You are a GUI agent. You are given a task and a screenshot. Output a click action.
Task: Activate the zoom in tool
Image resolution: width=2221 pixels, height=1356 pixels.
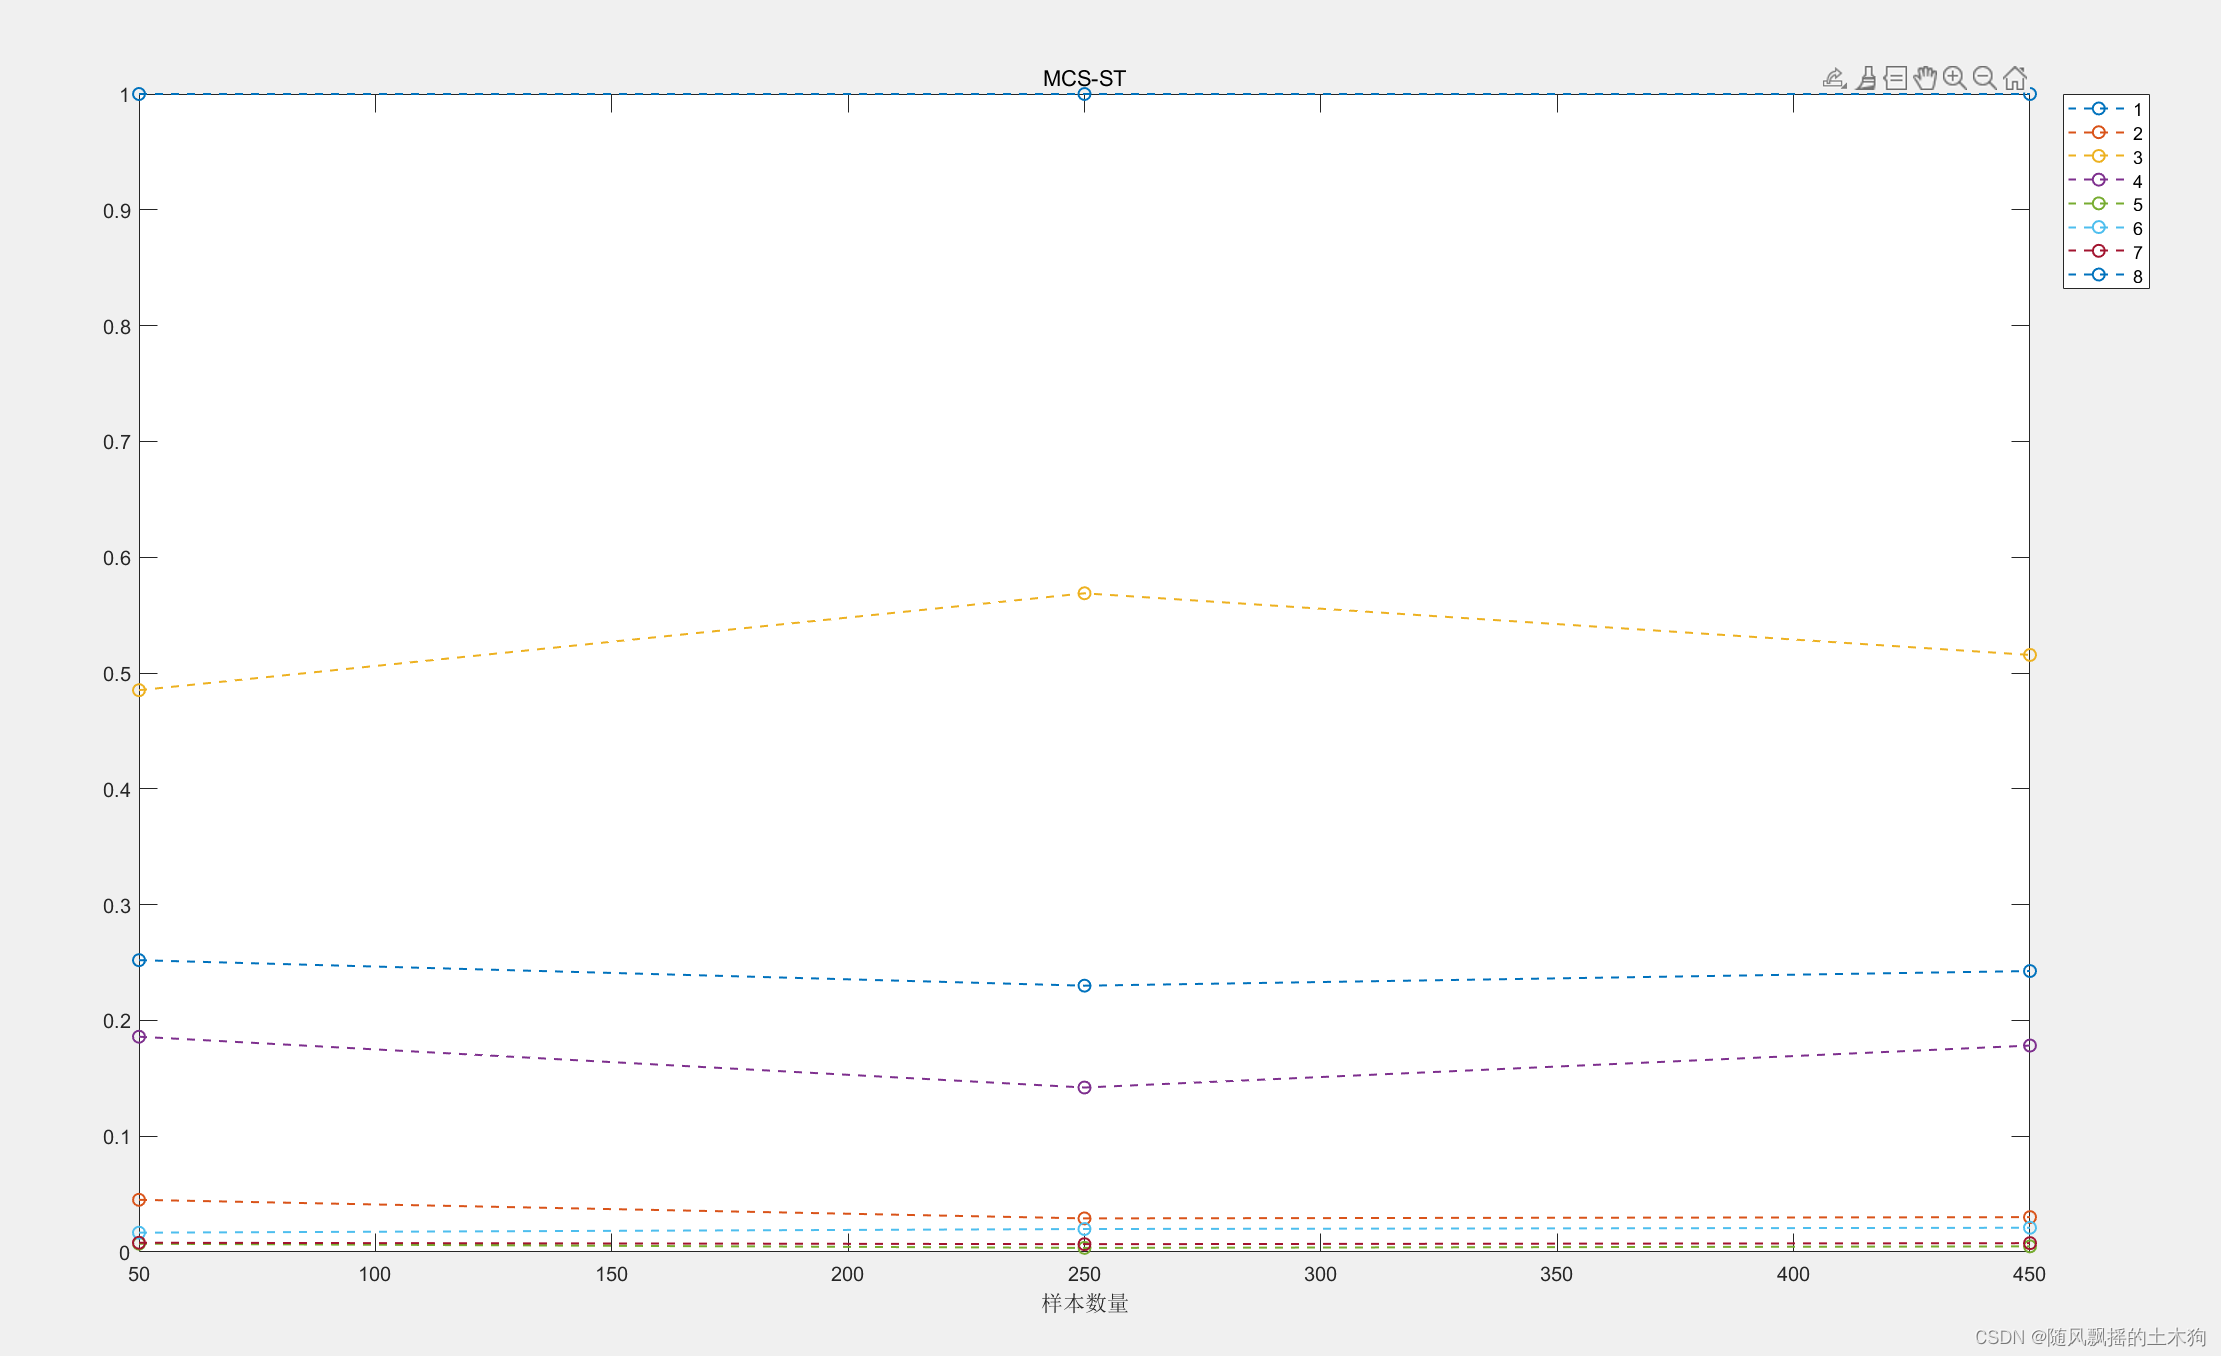pos(1955,78)
